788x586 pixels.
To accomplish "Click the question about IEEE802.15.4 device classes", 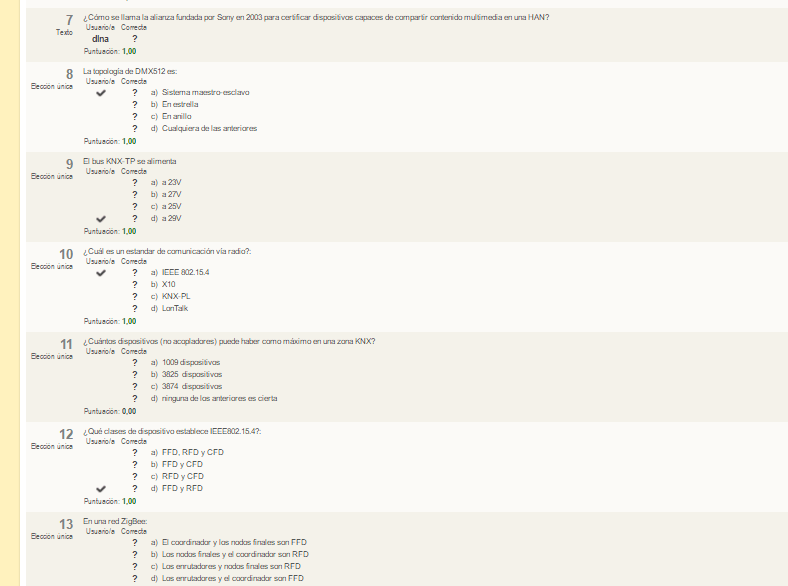I will click(x=172, y=431).
